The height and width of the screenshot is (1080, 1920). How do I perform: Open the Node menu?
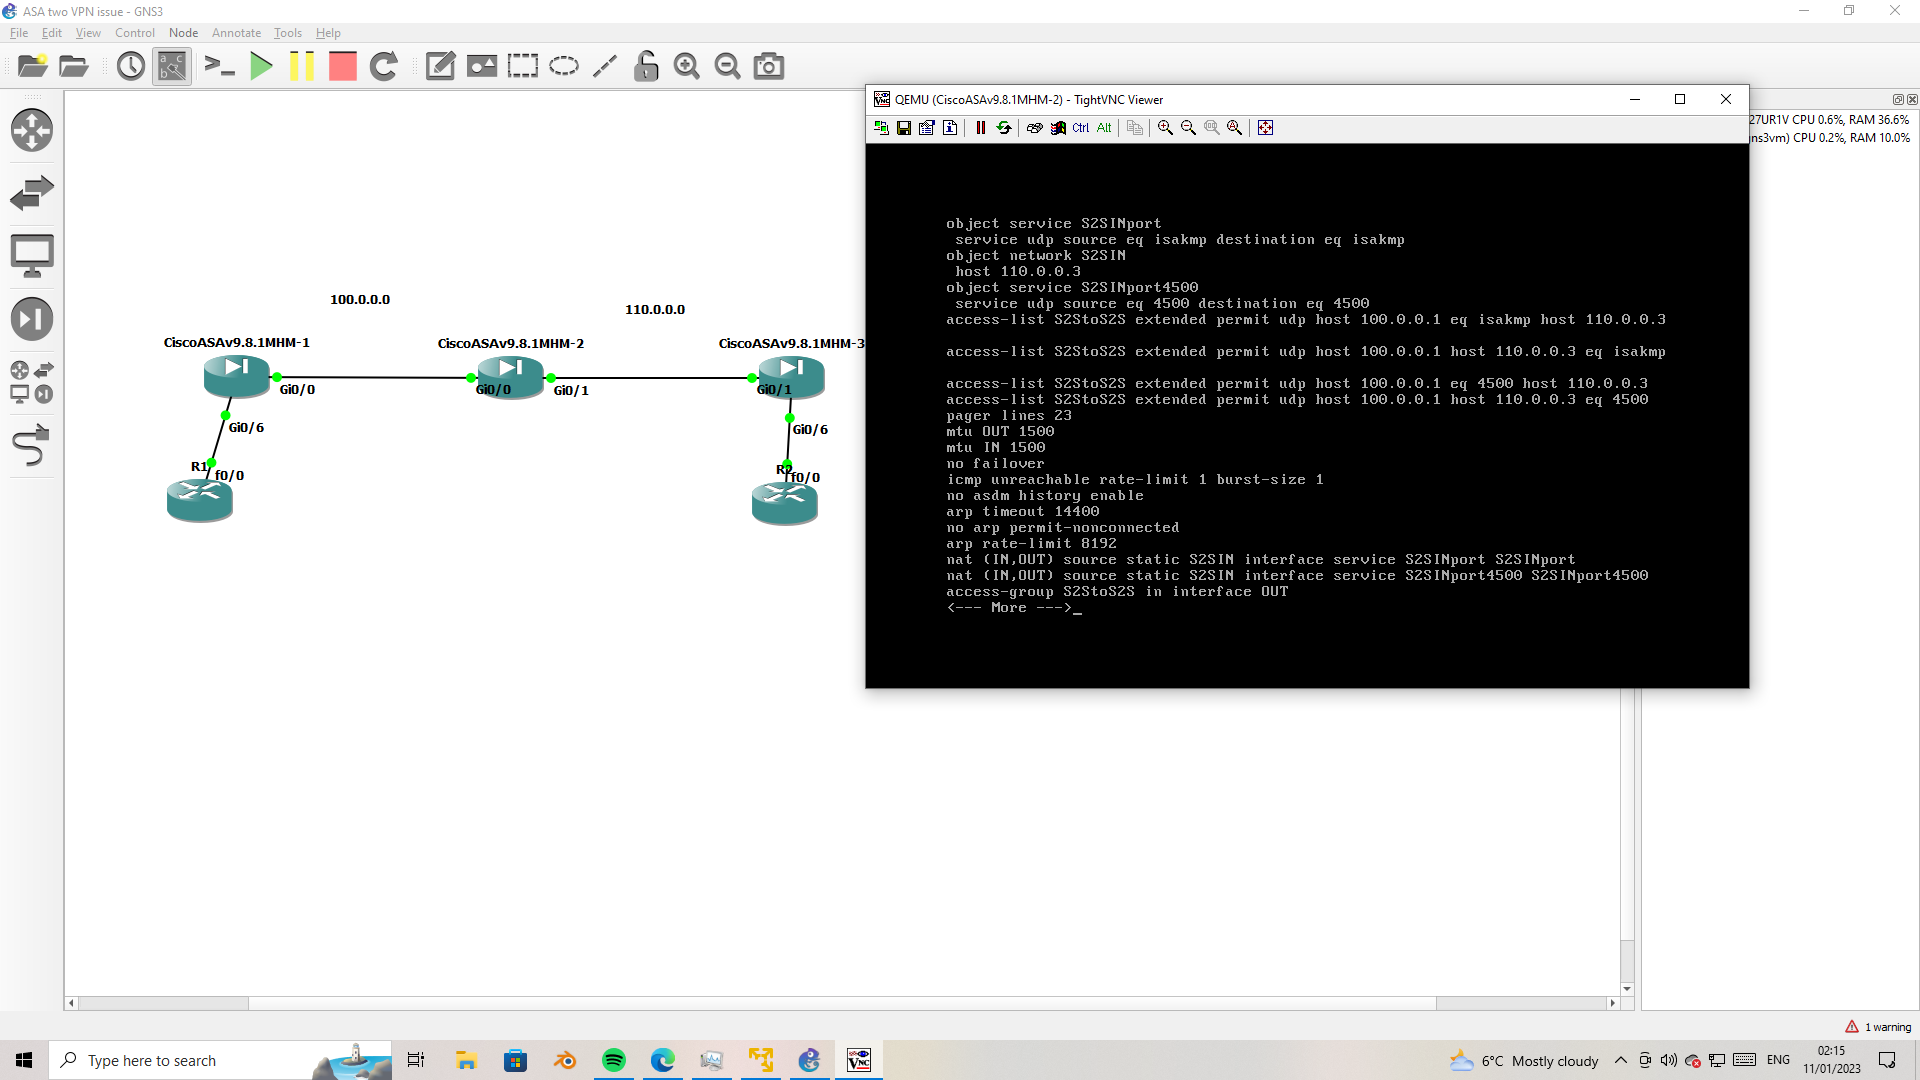[182, 33]
